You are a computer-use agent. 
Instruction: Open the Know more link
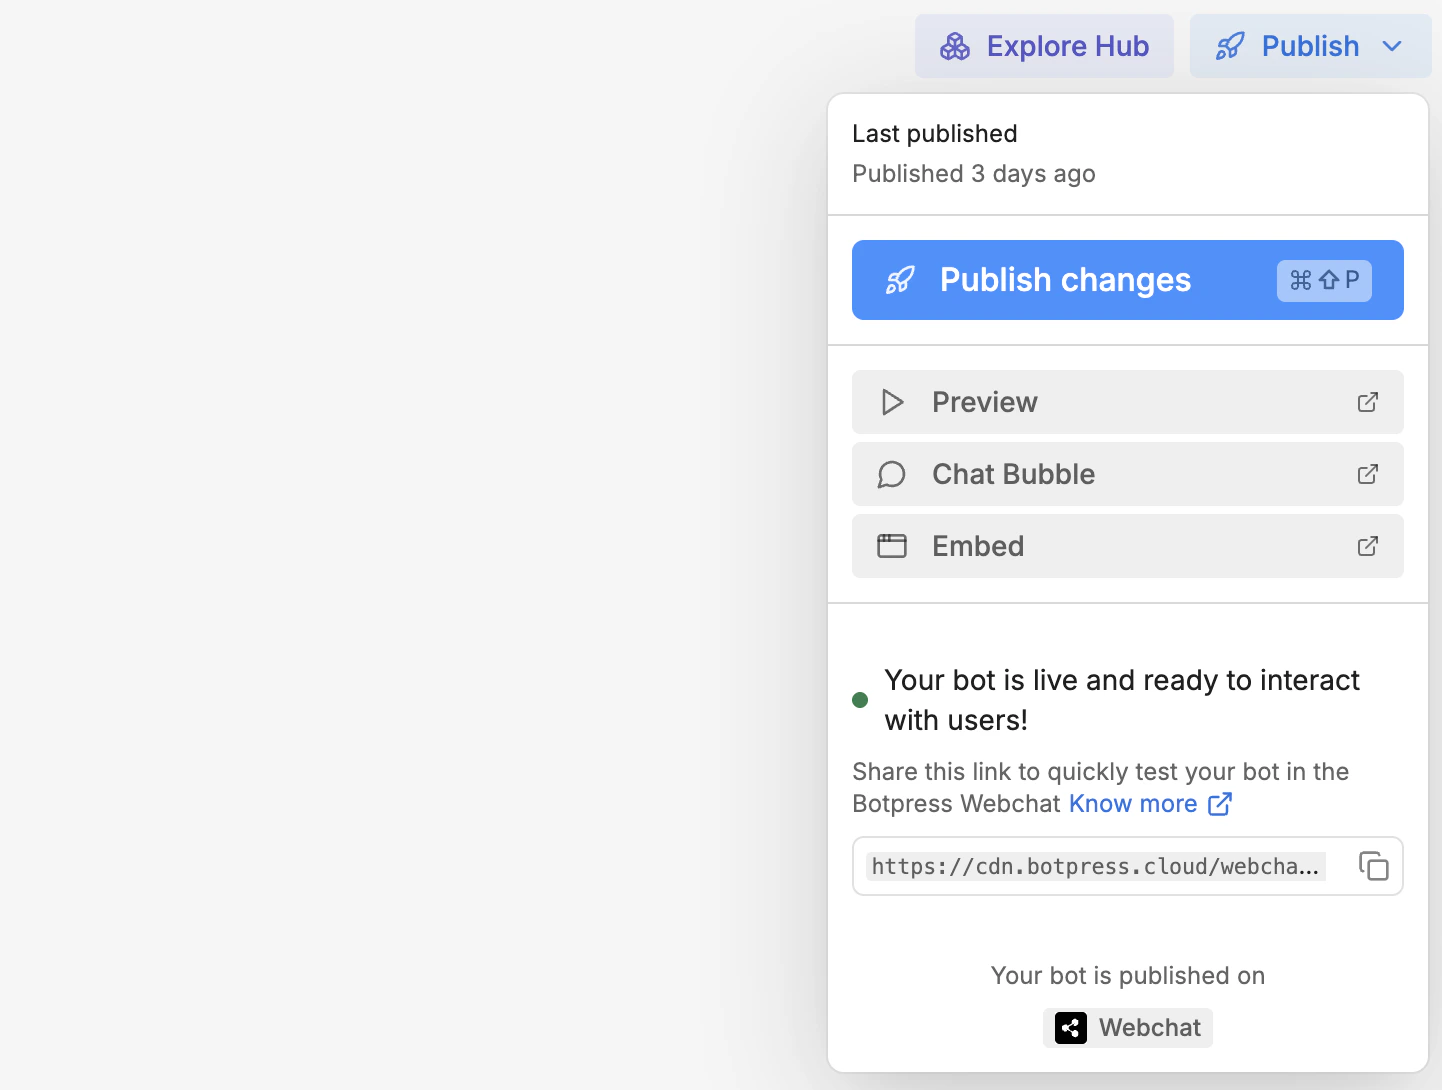(x=1131, y=803)
